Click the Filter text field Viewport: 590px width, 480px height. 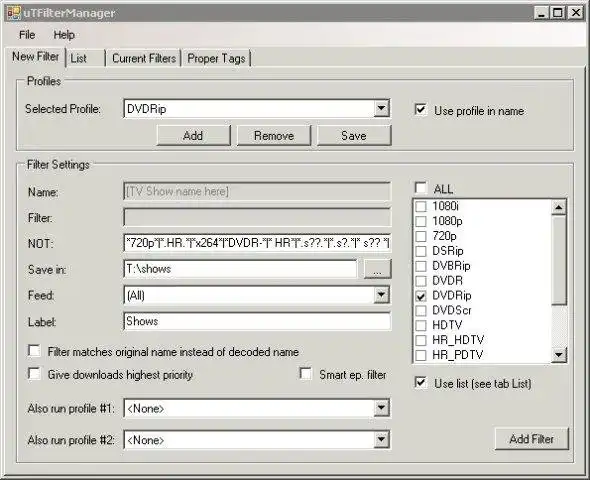click(257, 217)
